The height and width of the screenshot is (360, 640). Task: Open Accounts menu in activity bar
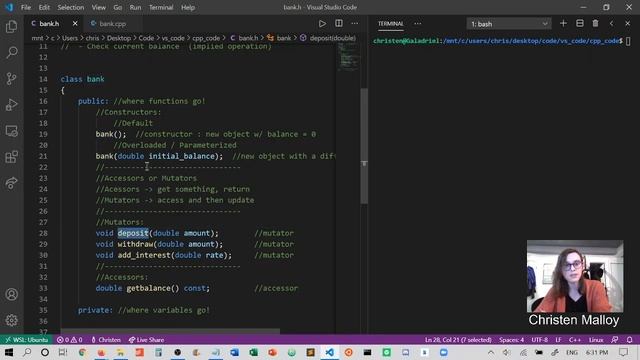(11, 294)
